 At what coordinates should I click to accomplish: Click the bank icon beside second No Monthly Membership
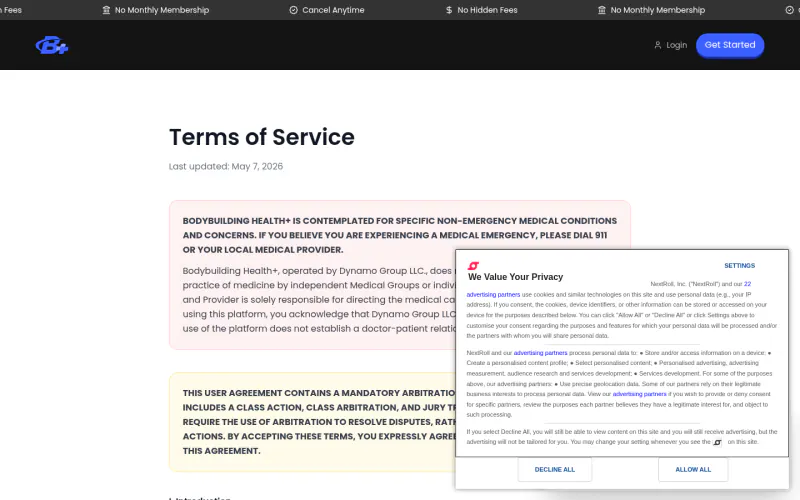click(x=602, y=10)
